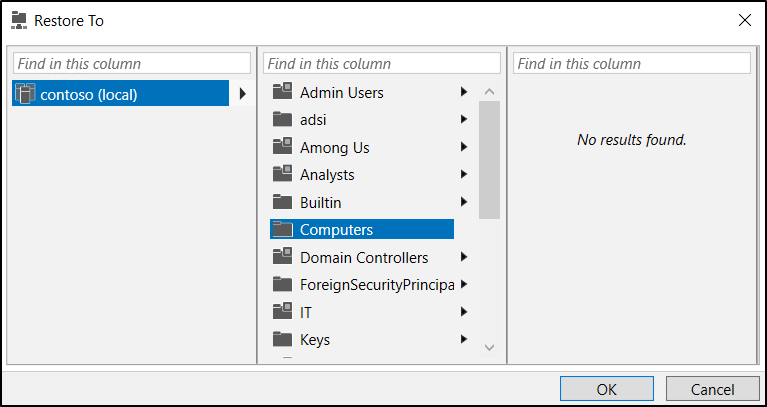Select the adsi entry
This screenshot has height=407, width=767.
tap(362, 119)
